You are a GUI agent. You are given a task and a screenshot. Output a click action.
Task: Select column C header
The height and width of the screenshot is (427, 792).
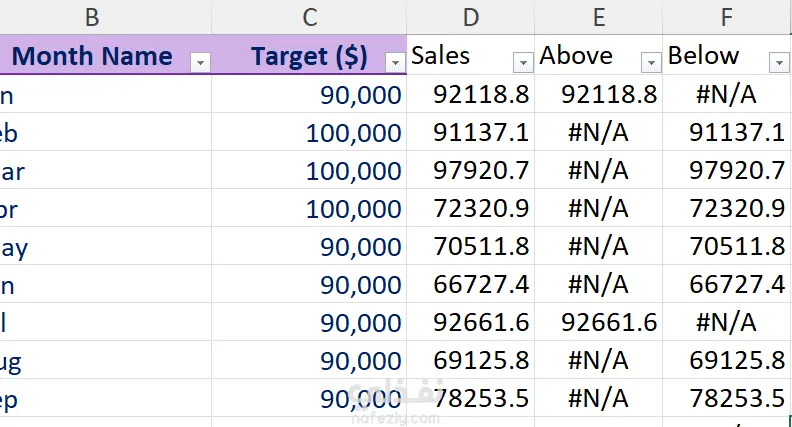click(x=309, y=16)
